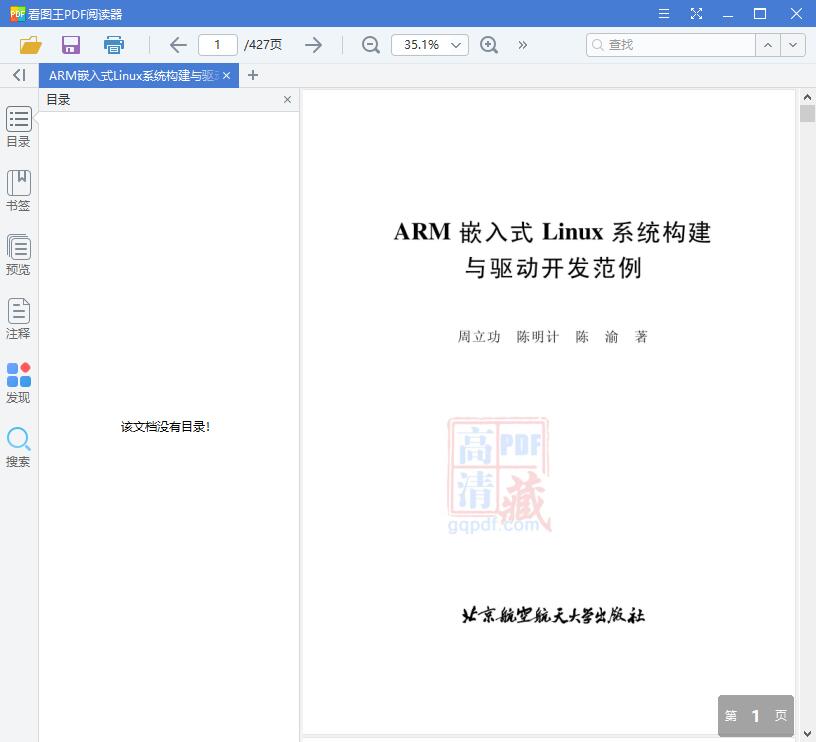The width and height of the screenshot is (816, 742).
Task: Open the 搜索 search sidebar panel
Action: pyautogui.click(x=19, y=447)
